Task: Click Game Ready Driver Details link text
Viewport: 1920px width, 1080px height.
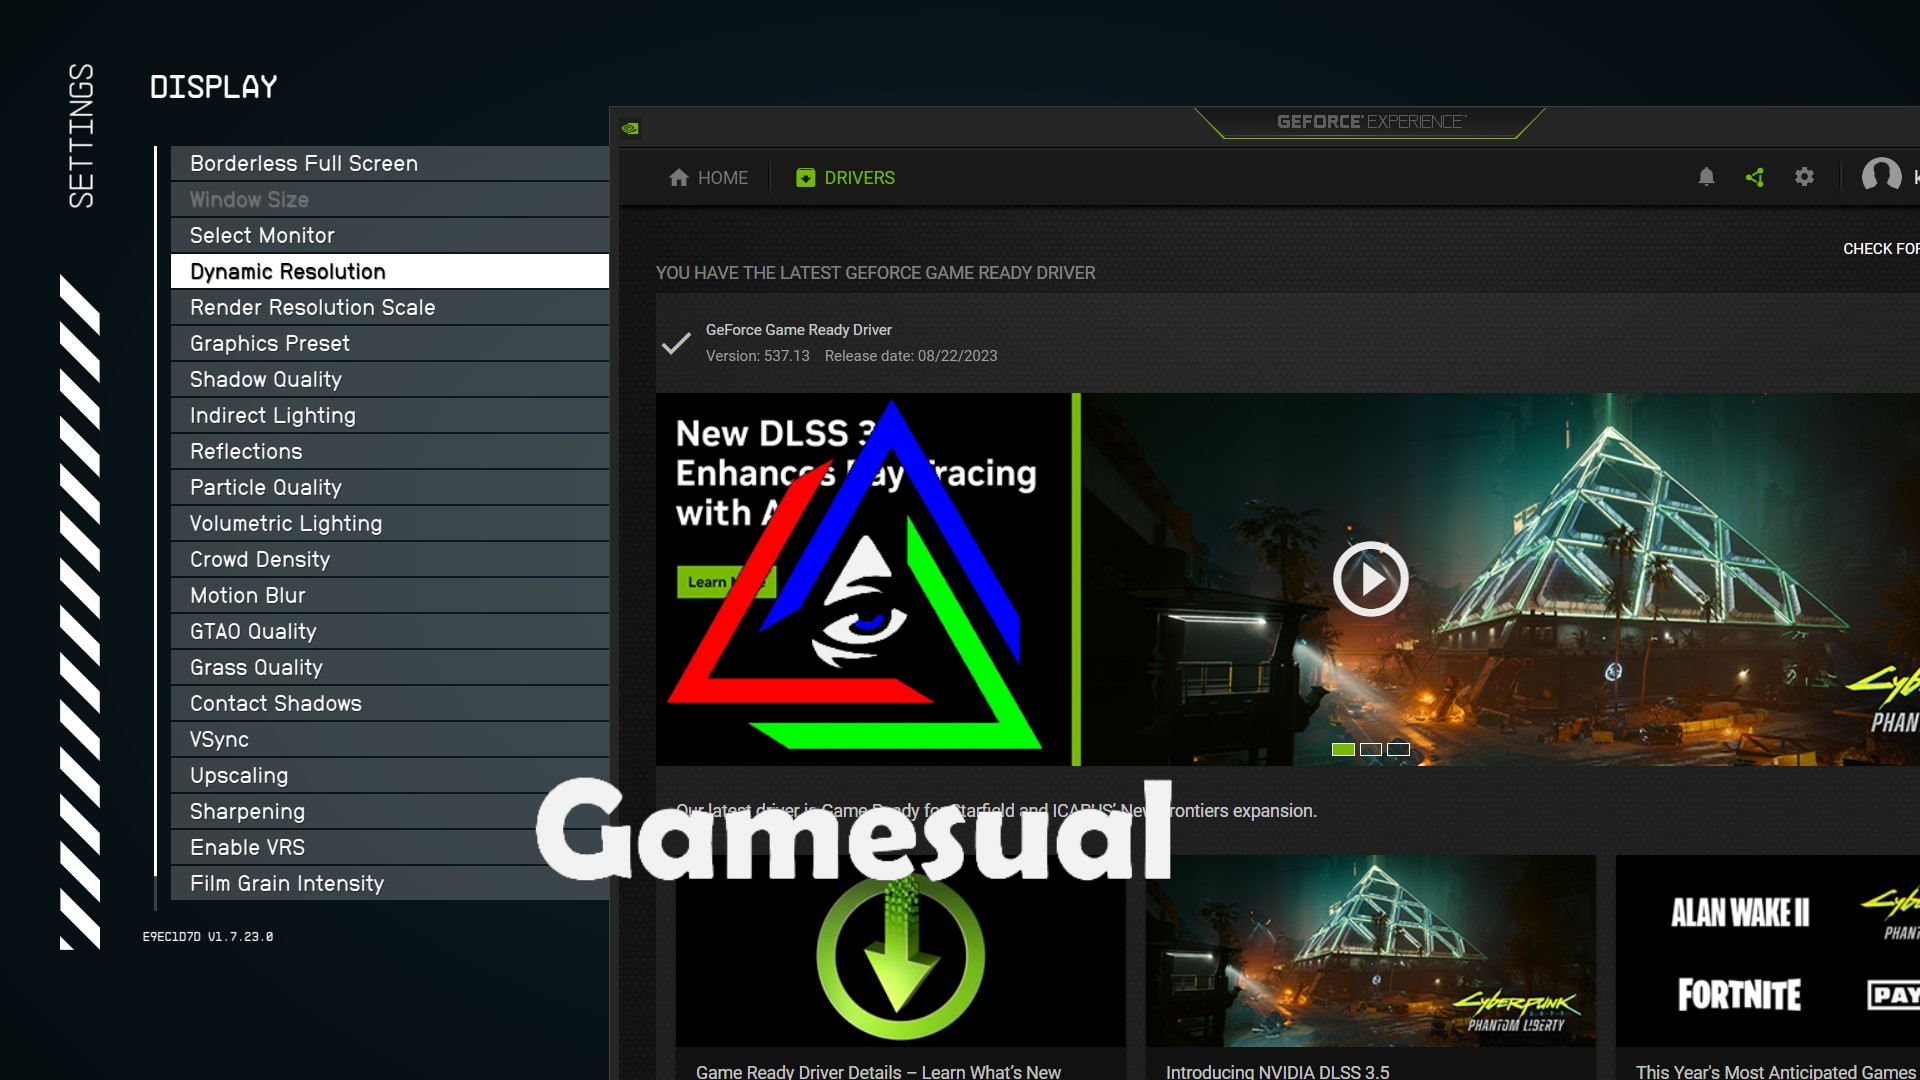Action: [878, 1071]
